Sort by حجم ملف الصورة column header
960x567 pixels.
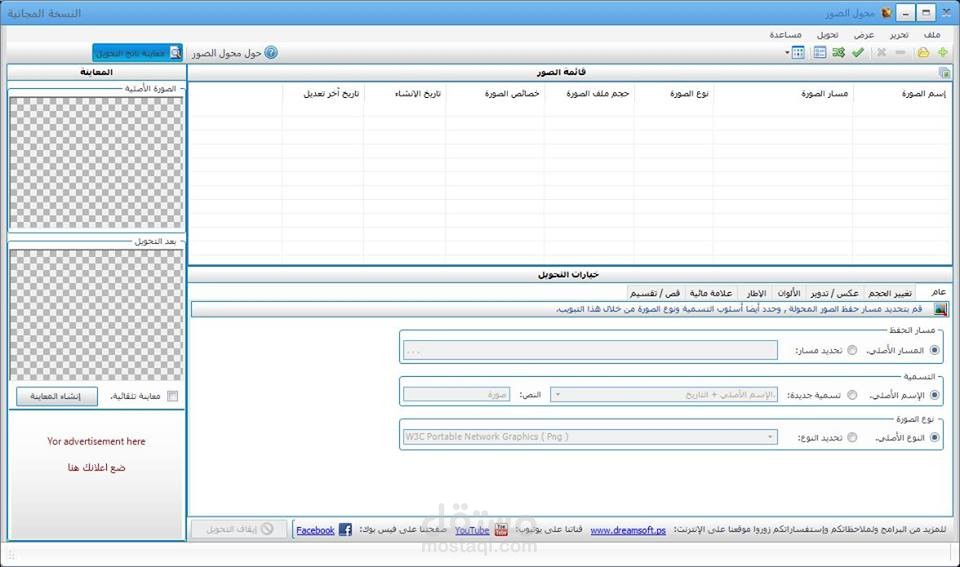589,94
